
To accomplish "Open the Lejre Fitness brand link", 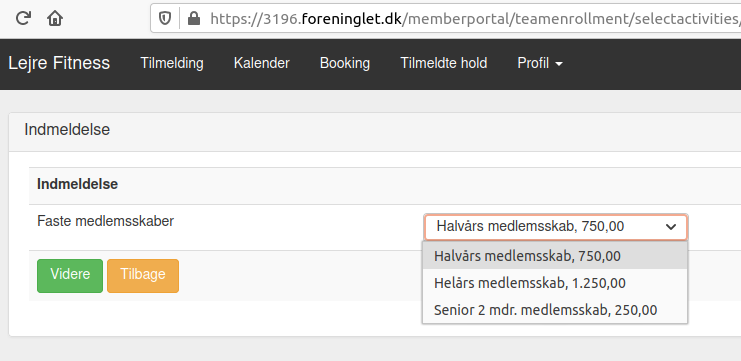I will (x=59, y=63).
